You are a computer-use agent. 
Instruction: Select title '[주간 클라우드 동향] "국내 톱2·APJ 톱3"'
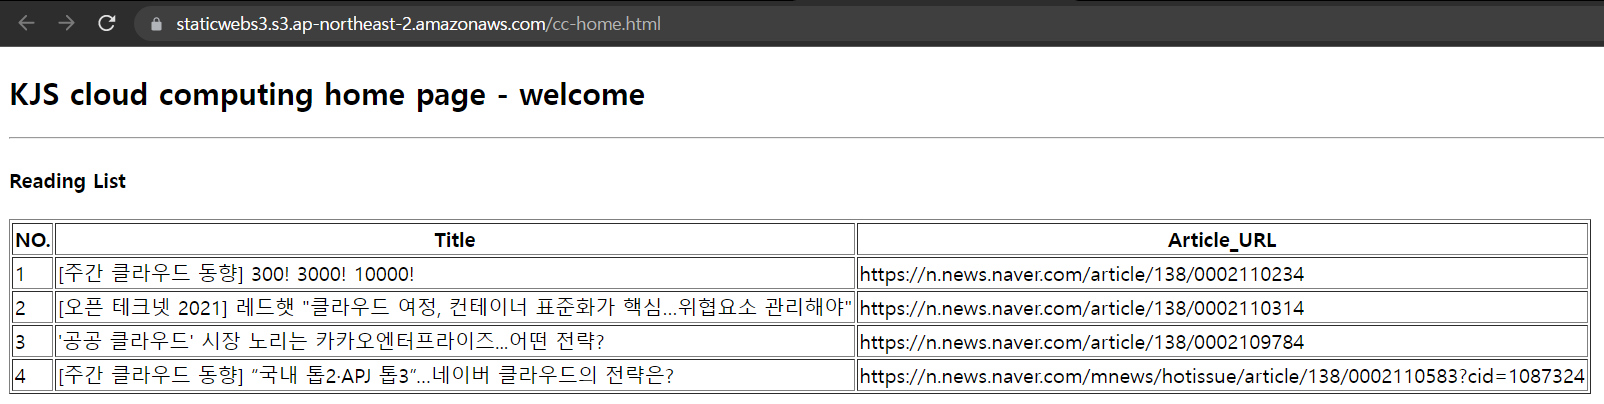(366, 375)
